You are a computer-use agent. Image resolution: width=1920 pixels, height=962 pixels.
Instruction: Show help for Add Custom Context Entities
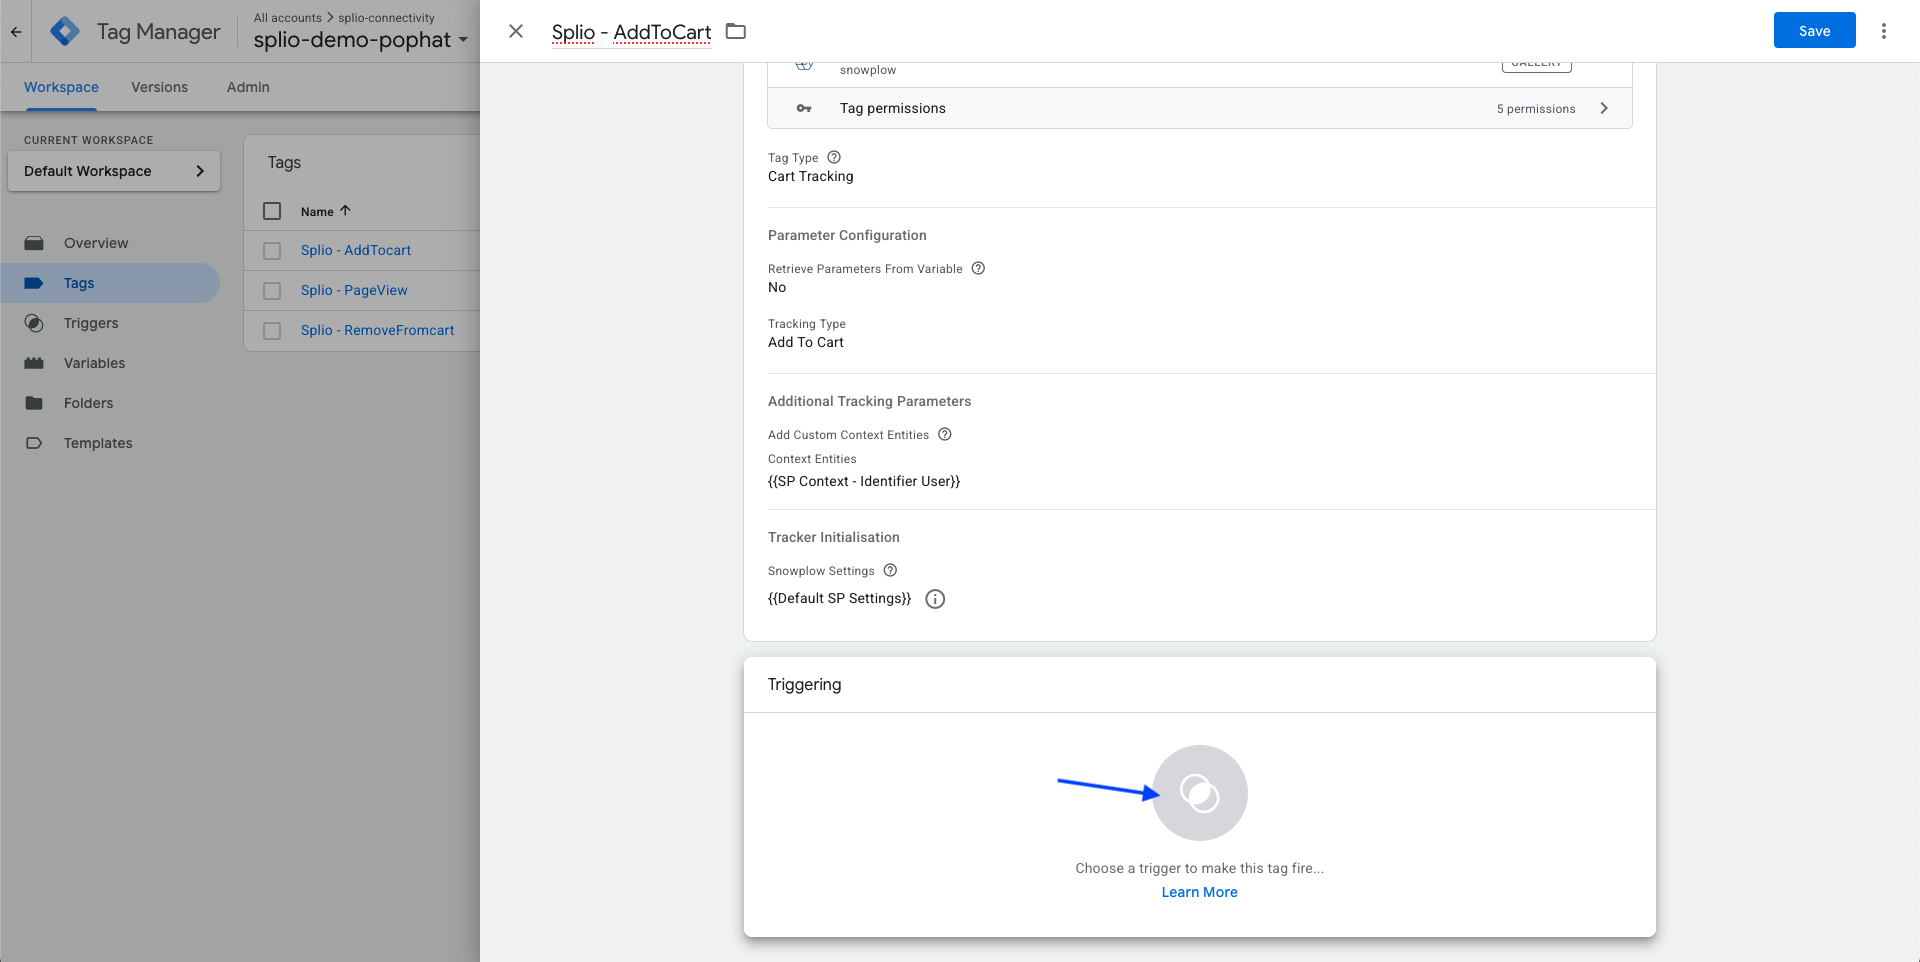(x=944, y=434)
